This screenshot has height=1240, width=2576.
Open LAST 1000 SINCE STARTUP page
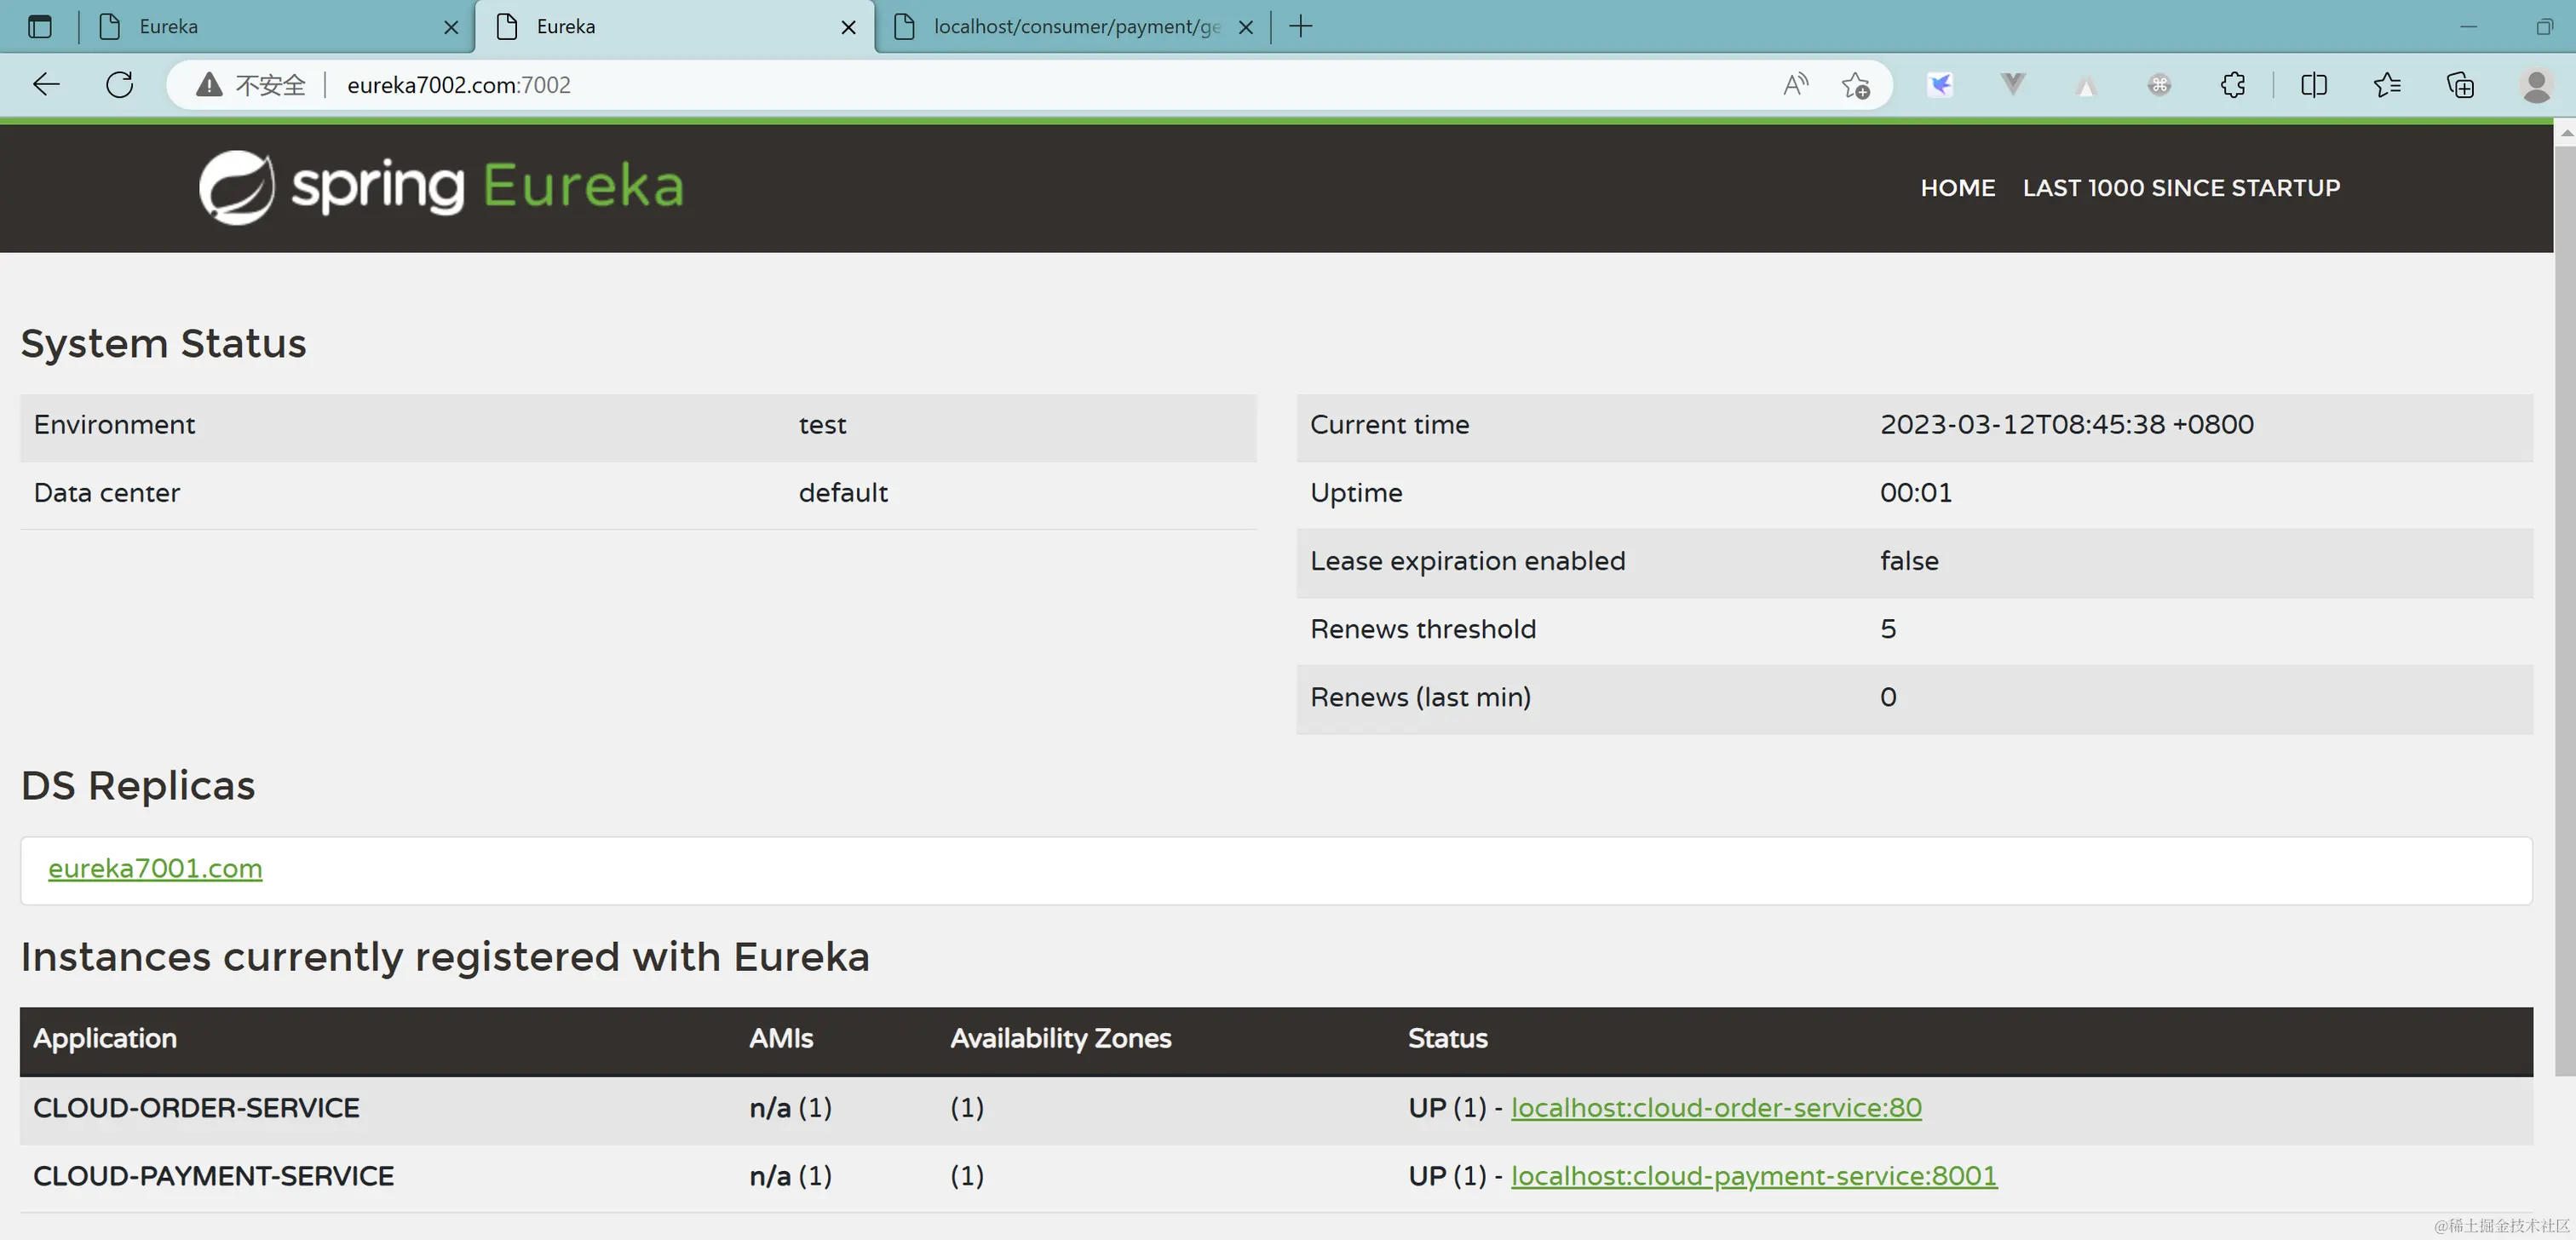click(x=2181, y=188)
